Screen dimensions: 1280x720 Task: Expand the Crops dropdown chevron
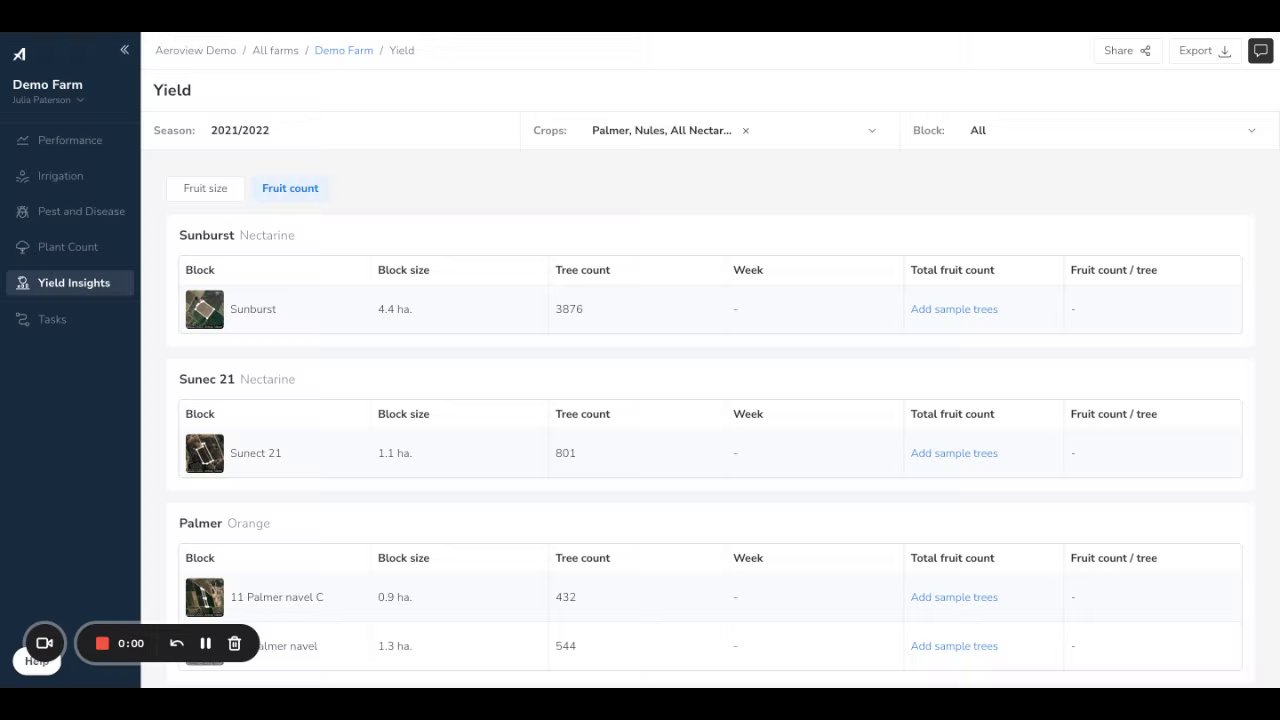(872, 131)
